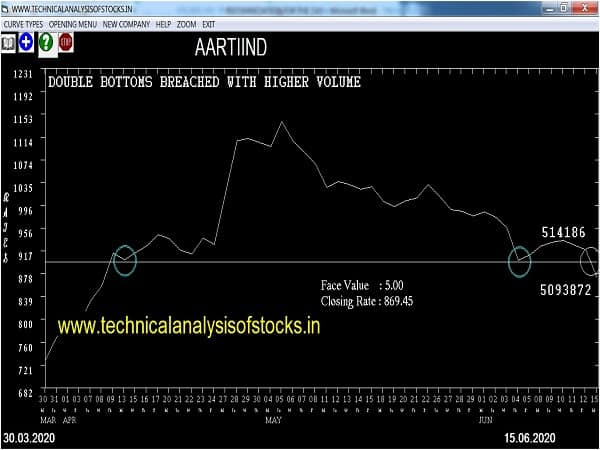Open the CURVE TYPES menu

tap(24, 23)
